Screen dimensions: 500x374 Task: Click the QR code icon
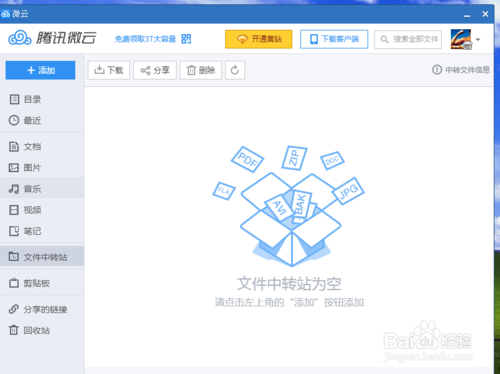pyautogui.click(x=186, y=39)
